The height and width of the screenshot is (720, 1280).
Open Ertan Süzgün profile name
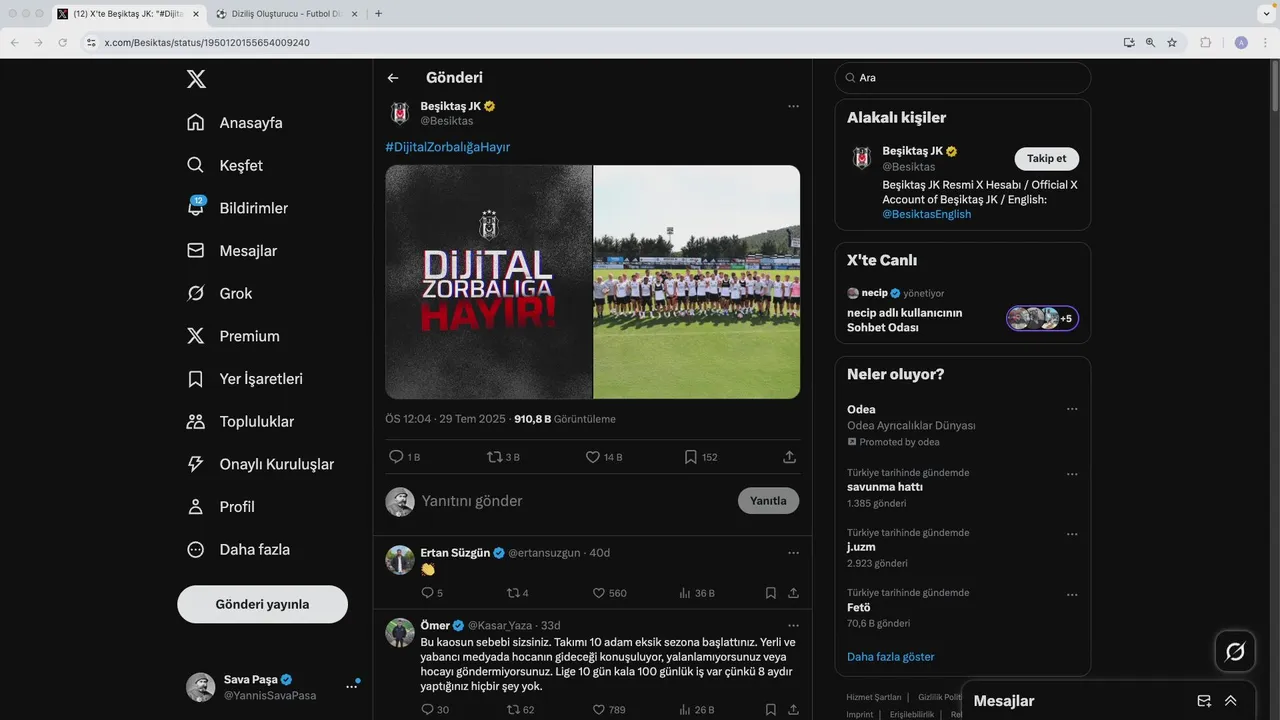455,553
